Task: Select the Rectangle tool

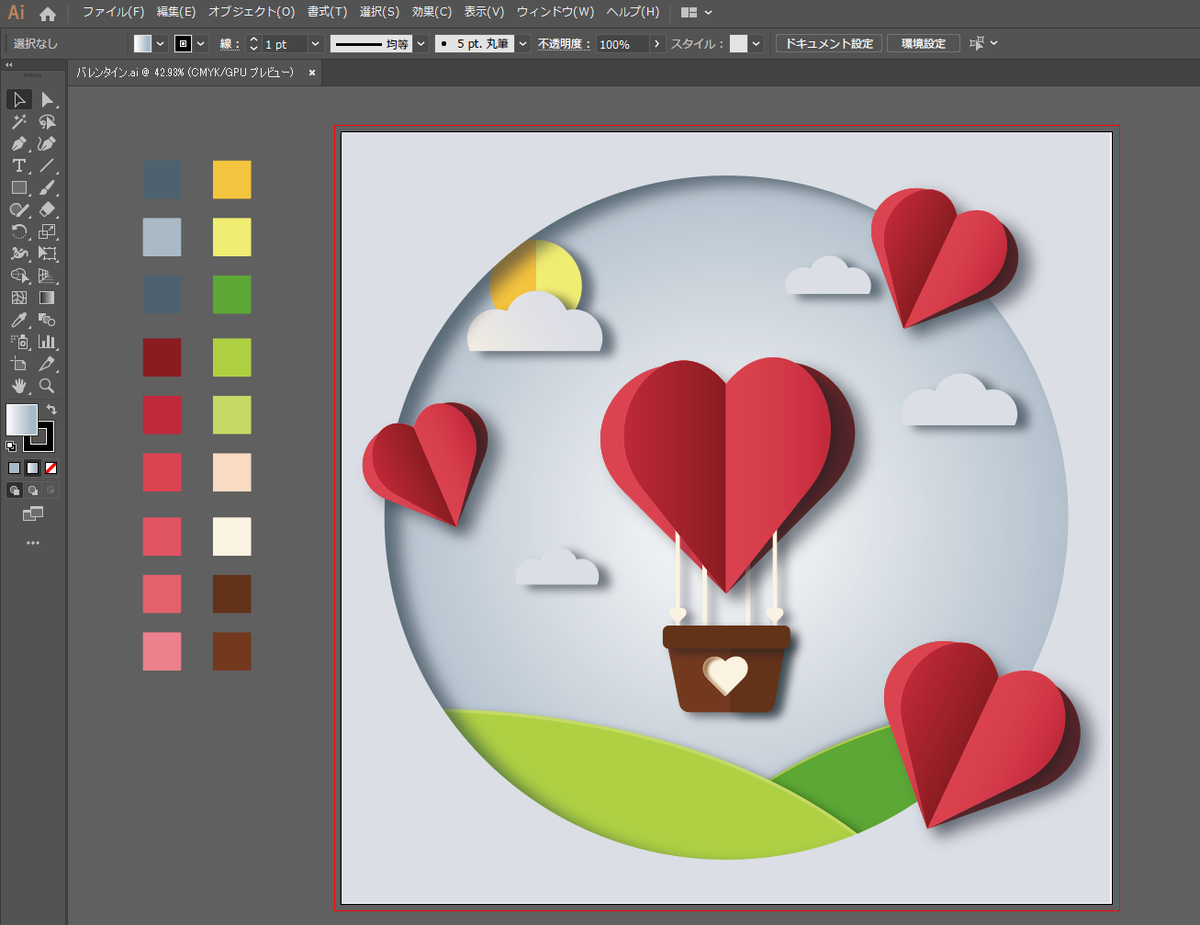Action: (x=19, y=187)
